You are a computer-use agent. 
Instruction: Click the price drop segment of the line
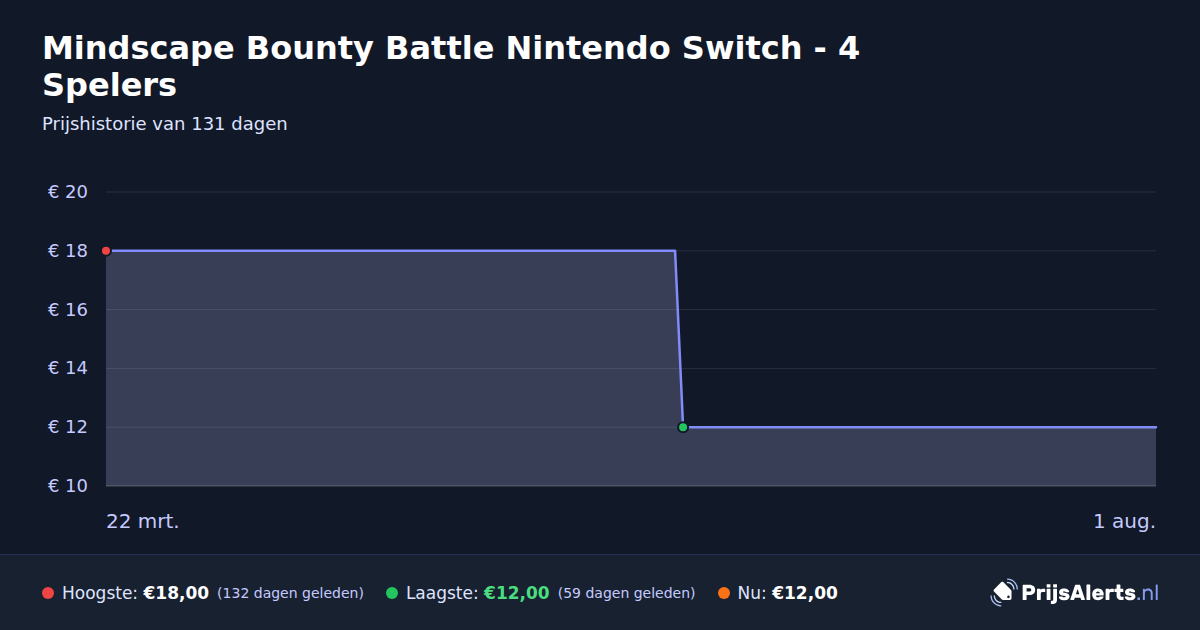[x=679, y=339]
